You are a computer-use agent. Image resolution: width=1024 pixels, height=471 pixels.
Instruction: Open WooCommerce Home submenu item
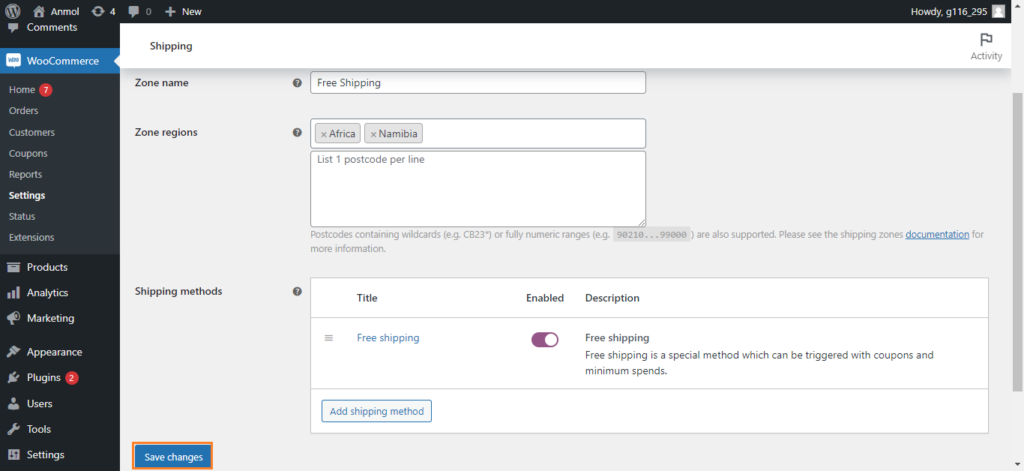pos(22,89)
